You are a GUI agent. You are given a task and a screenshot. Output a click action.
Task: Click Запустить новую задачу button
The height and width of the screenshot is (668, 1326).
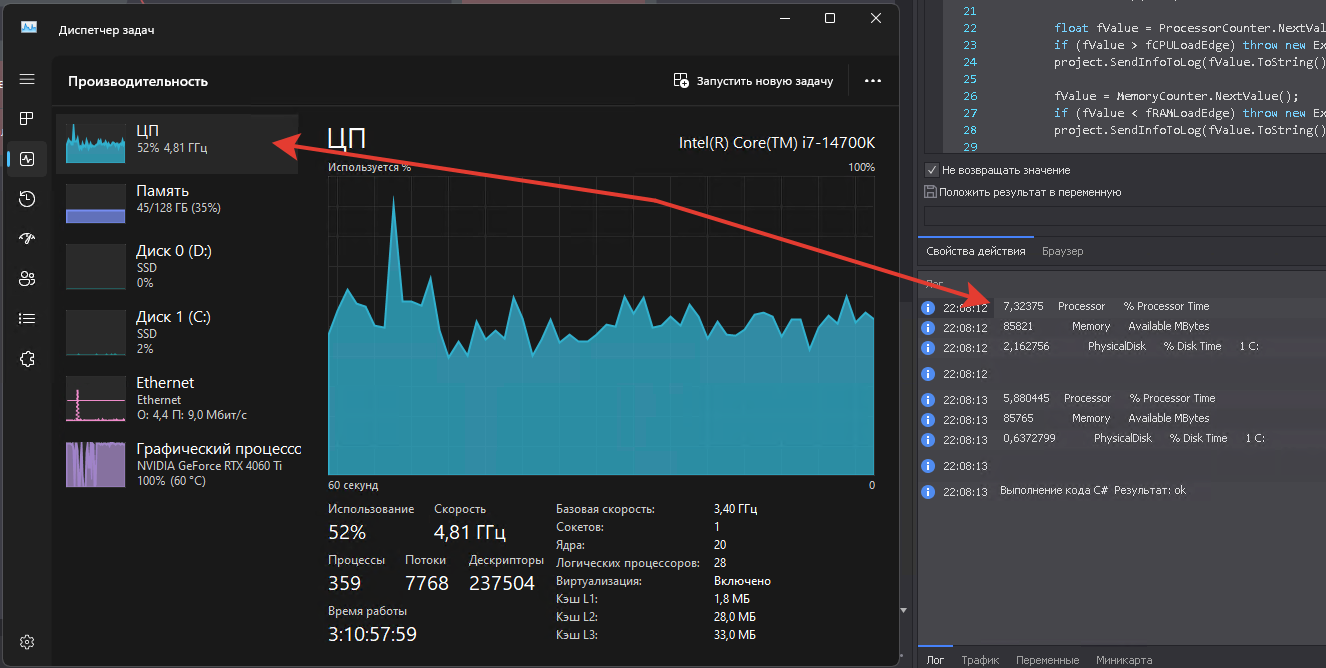[753, 81]
